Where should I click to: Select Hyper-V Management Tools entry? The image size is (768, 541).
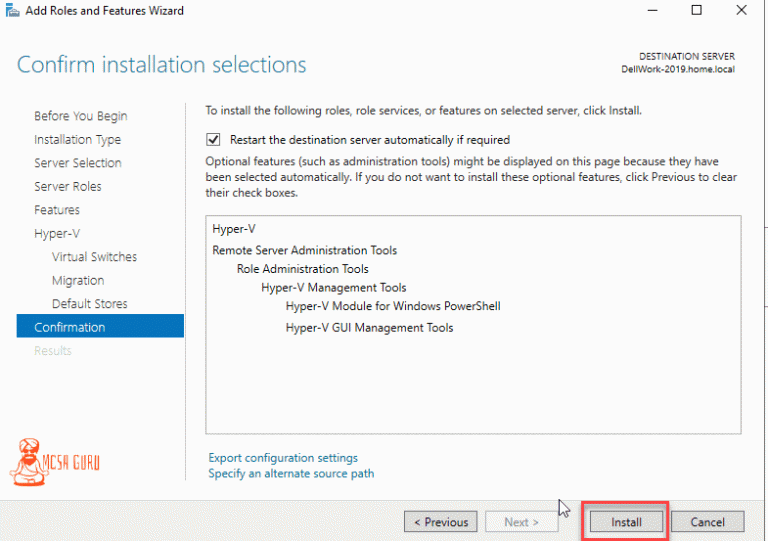tap(334, 287)
